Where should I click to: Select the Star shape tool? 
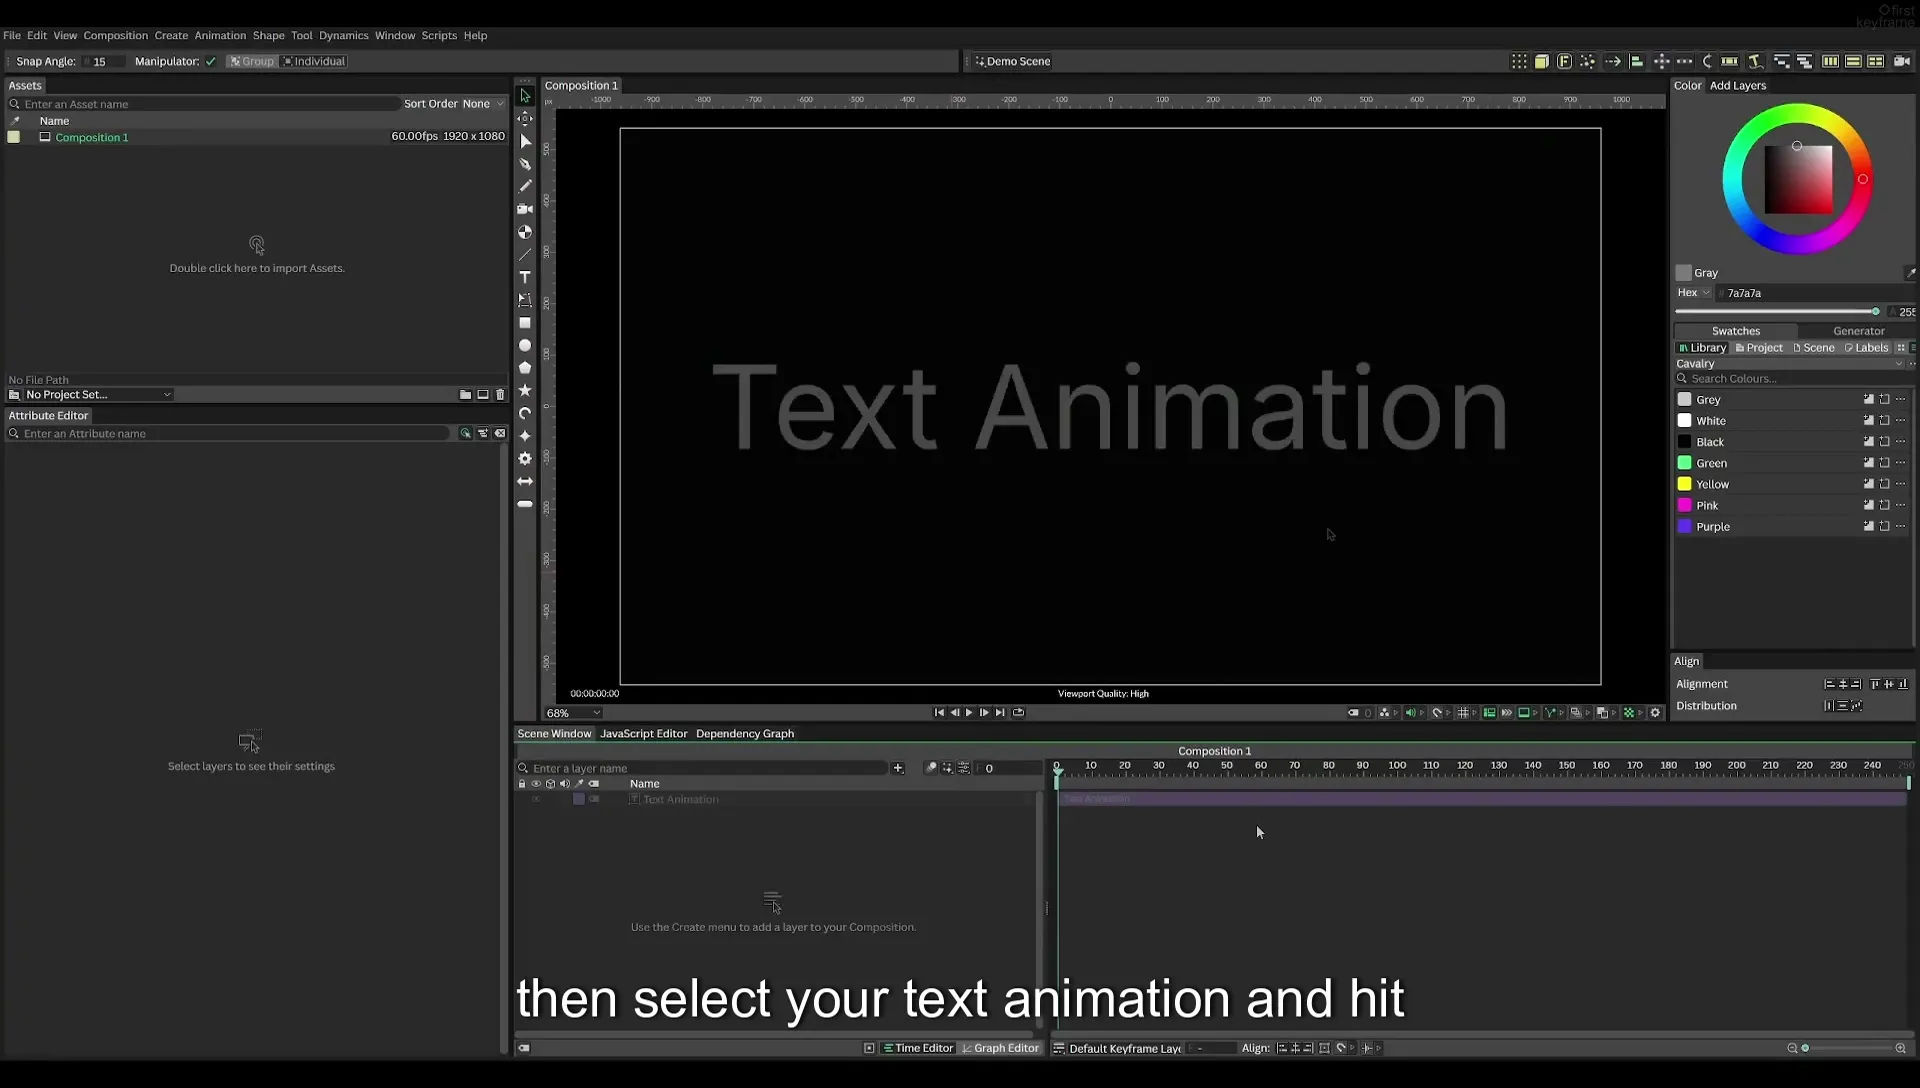point(525,390)
